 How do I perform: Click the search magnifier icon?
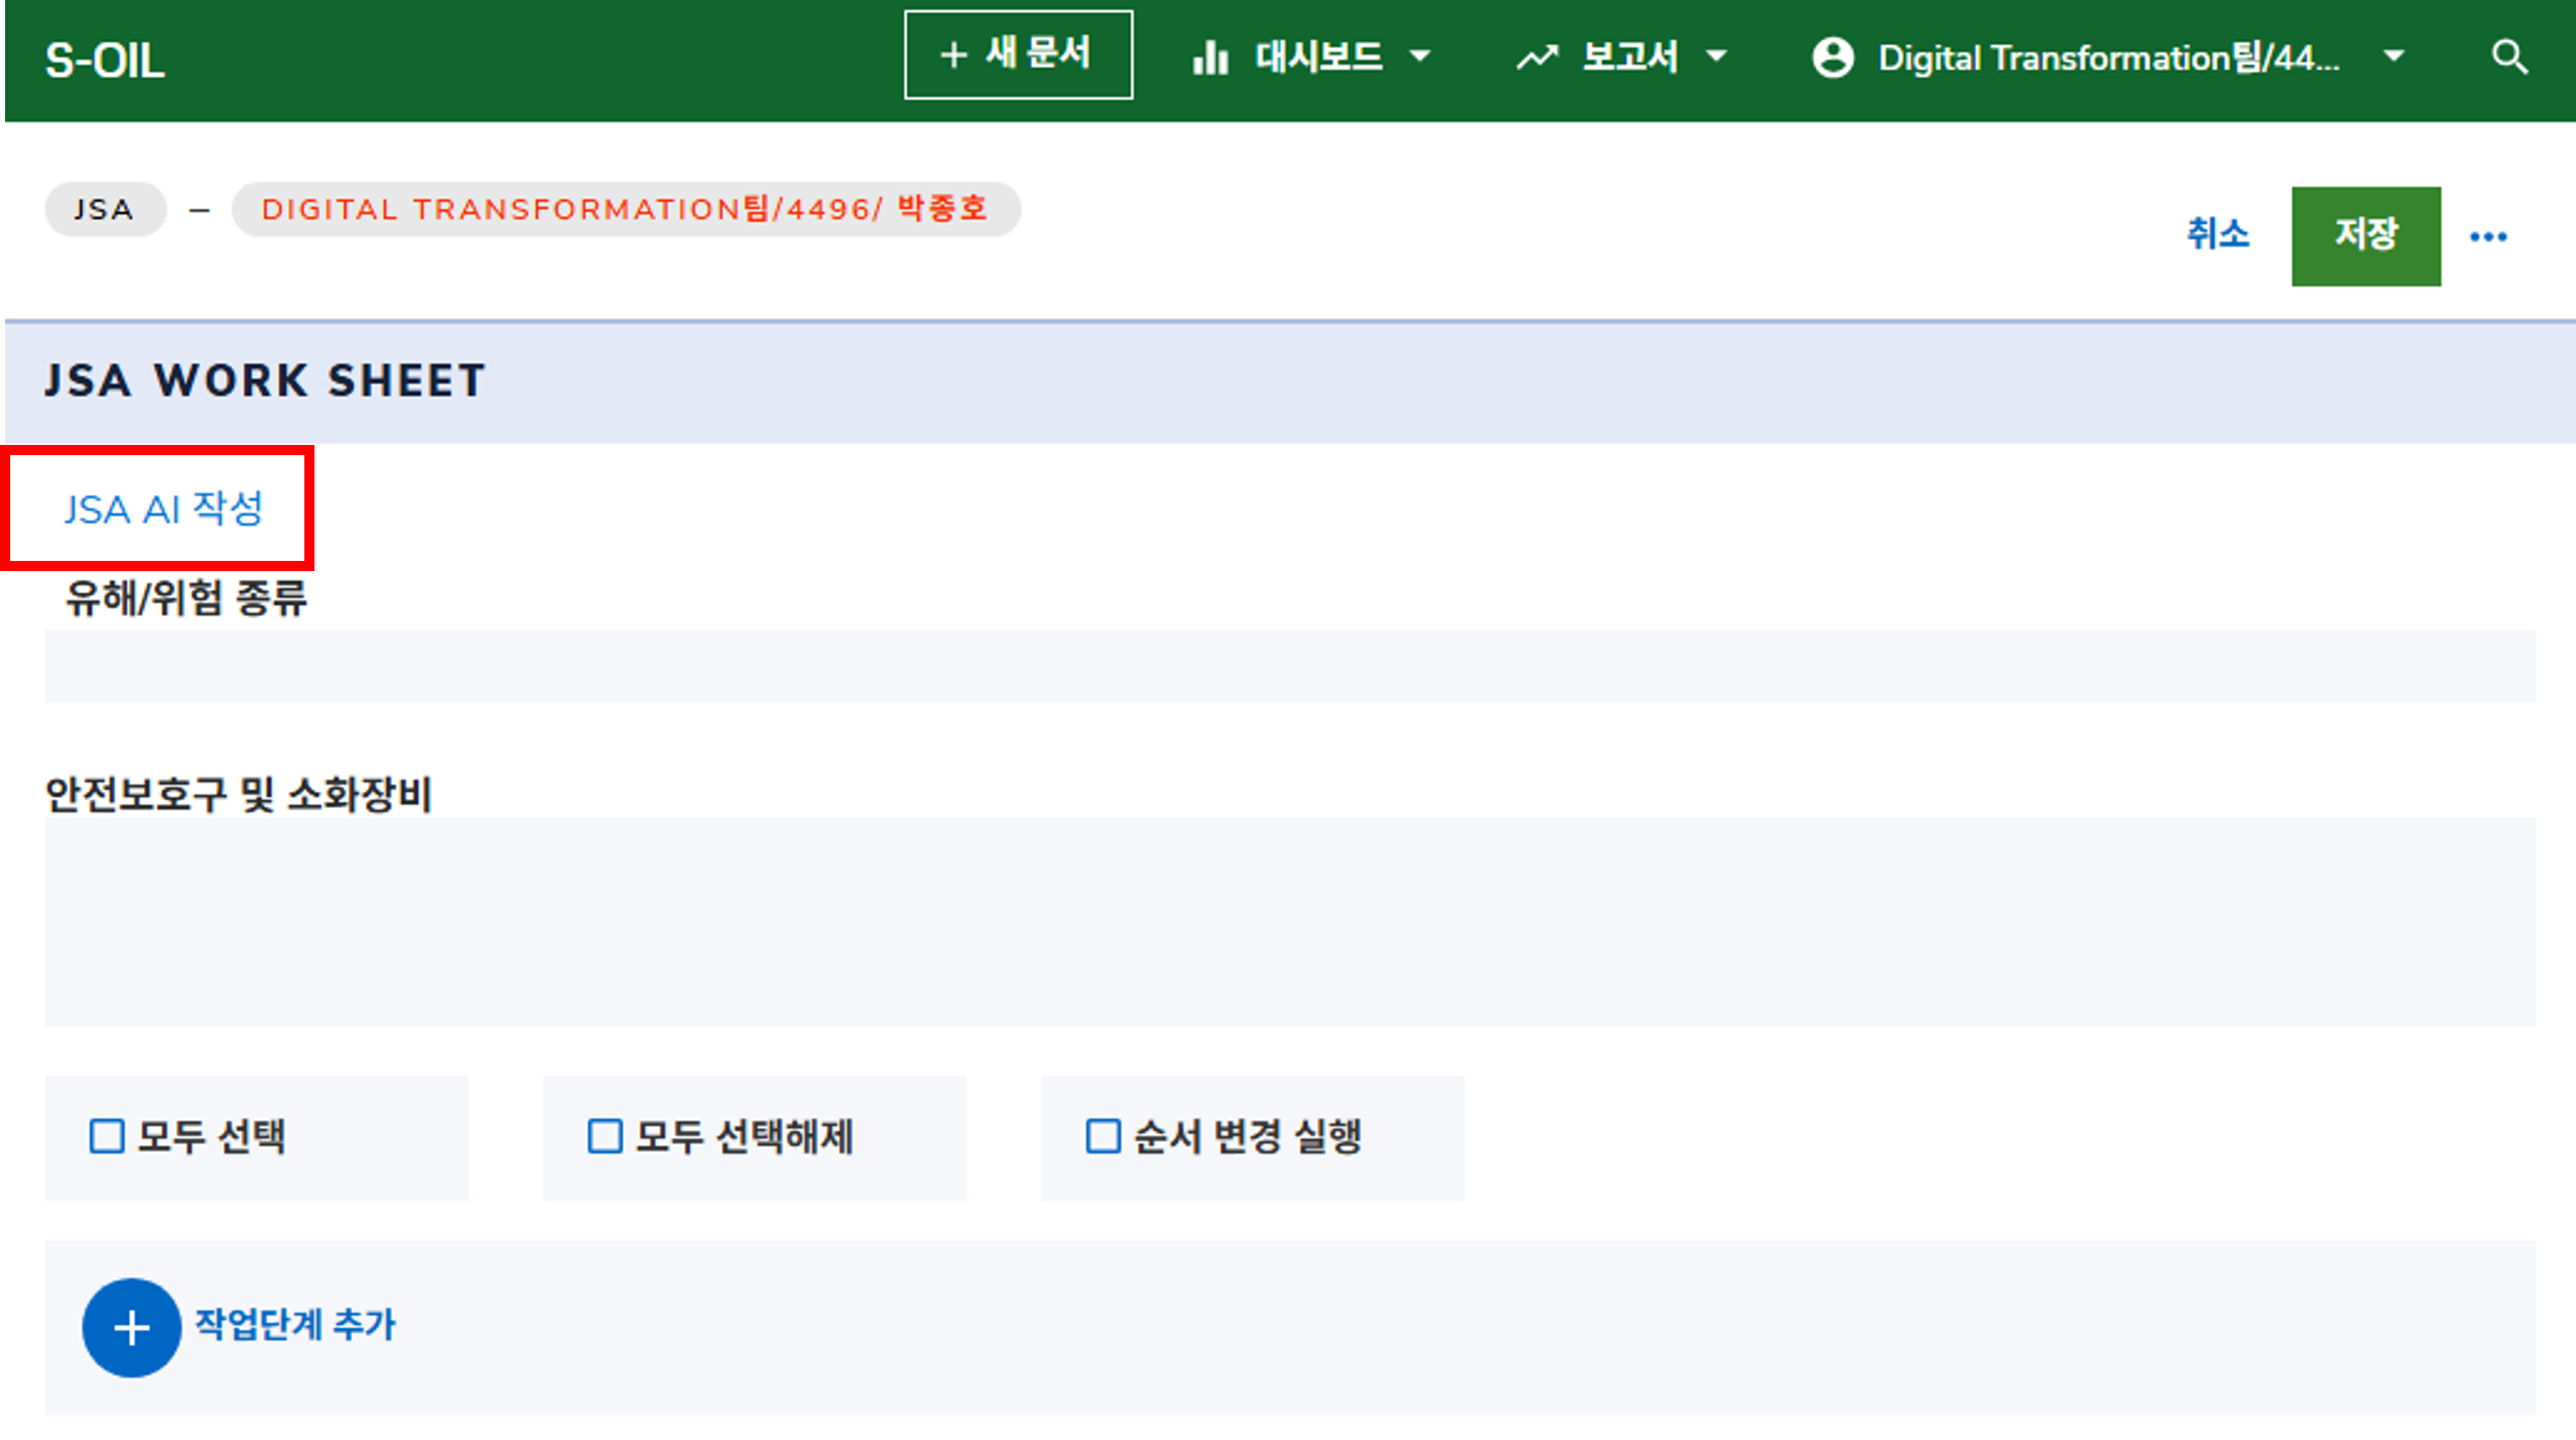click(2509, 58)
